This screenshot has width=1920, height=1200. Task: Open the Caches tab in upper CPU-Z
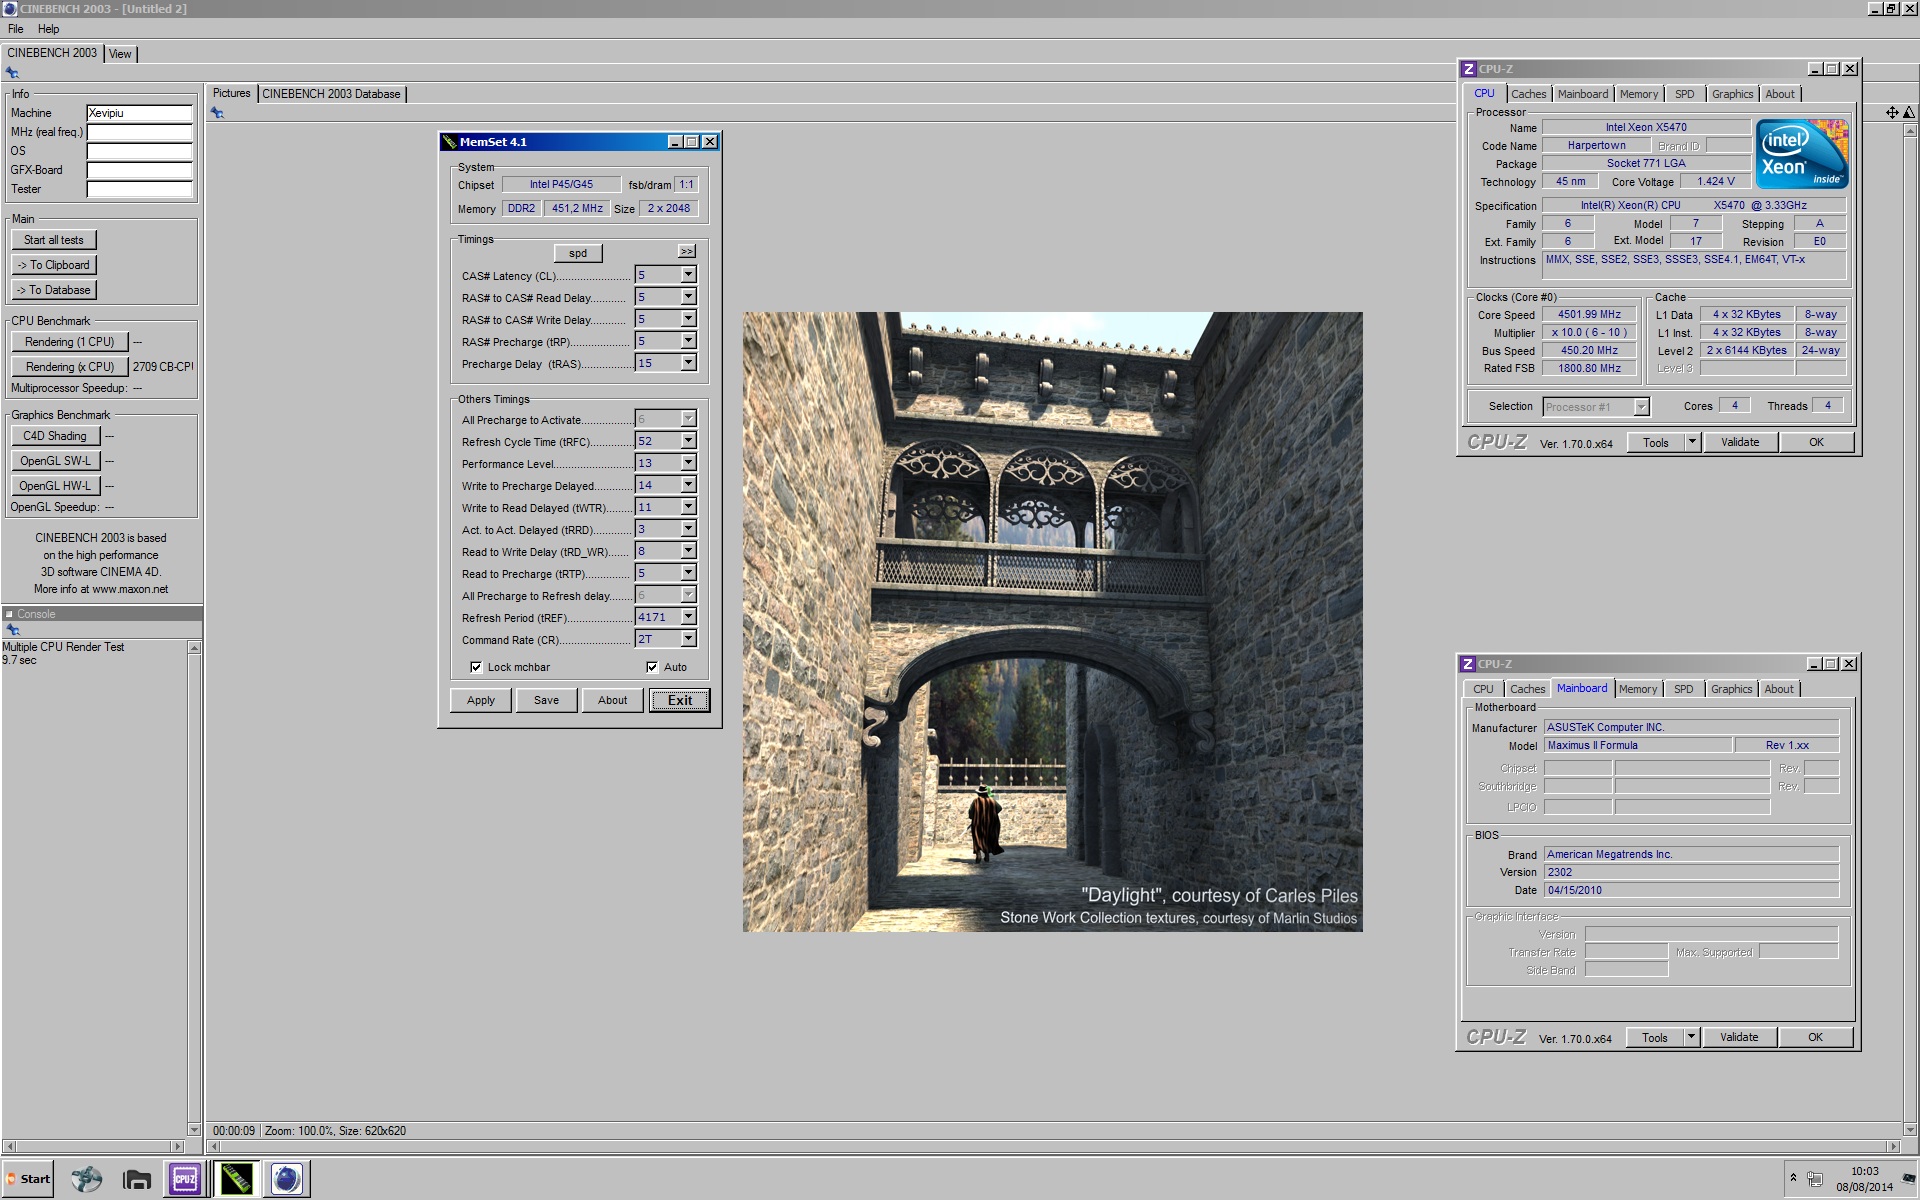click(x=1528, y=94)
